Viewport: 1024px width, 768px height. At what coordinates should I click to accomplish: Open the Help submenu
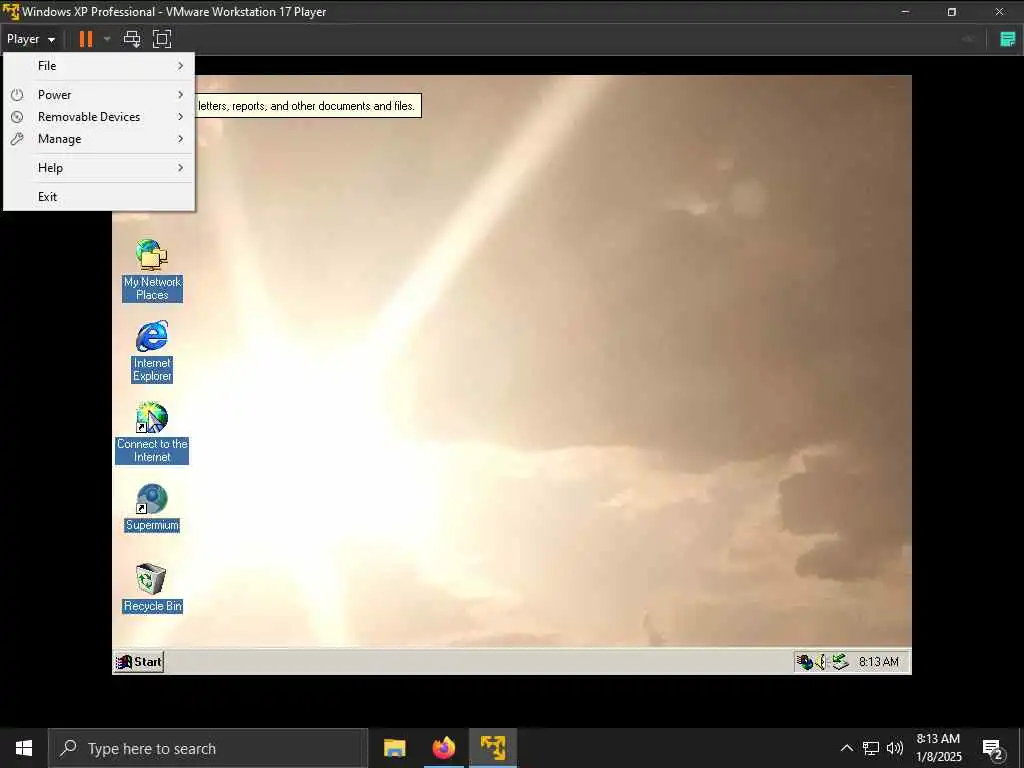tap(99, 168)
